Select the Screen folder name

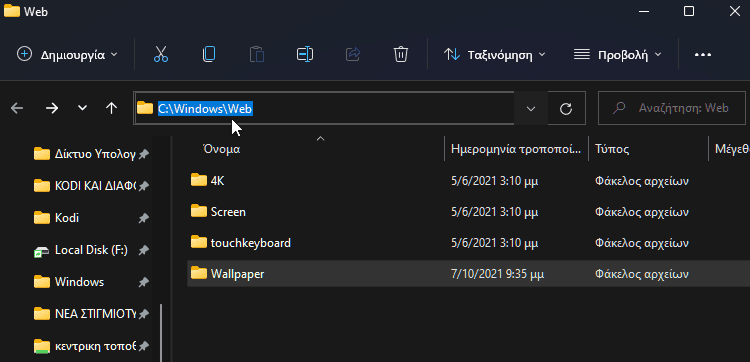click(228, 212)
